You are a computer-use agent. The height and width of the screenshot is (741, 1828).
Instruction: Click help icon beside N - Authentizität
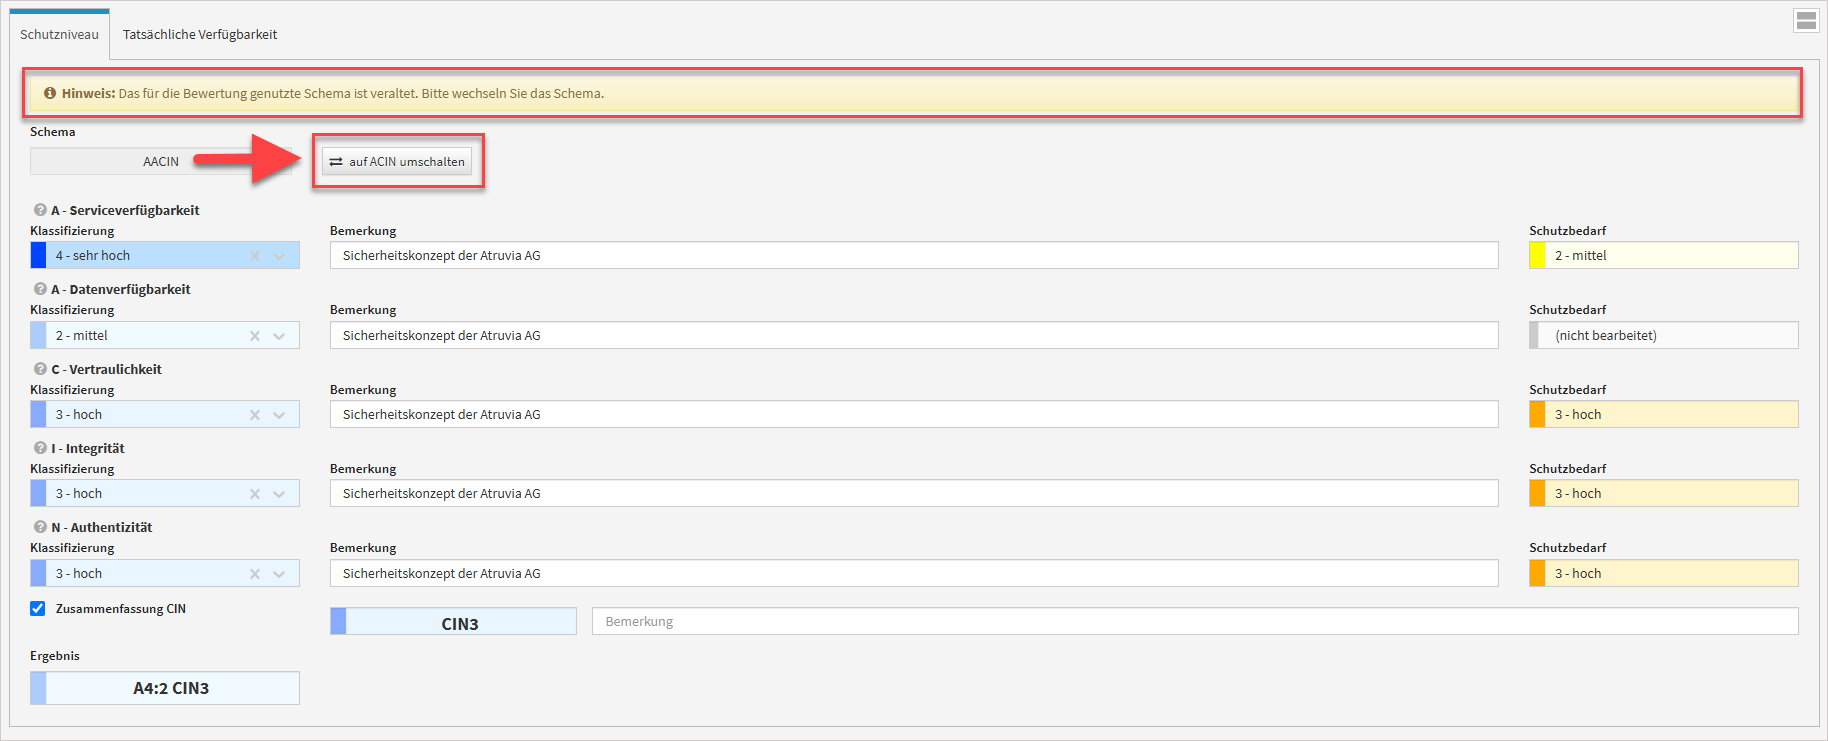click(40, 527)
